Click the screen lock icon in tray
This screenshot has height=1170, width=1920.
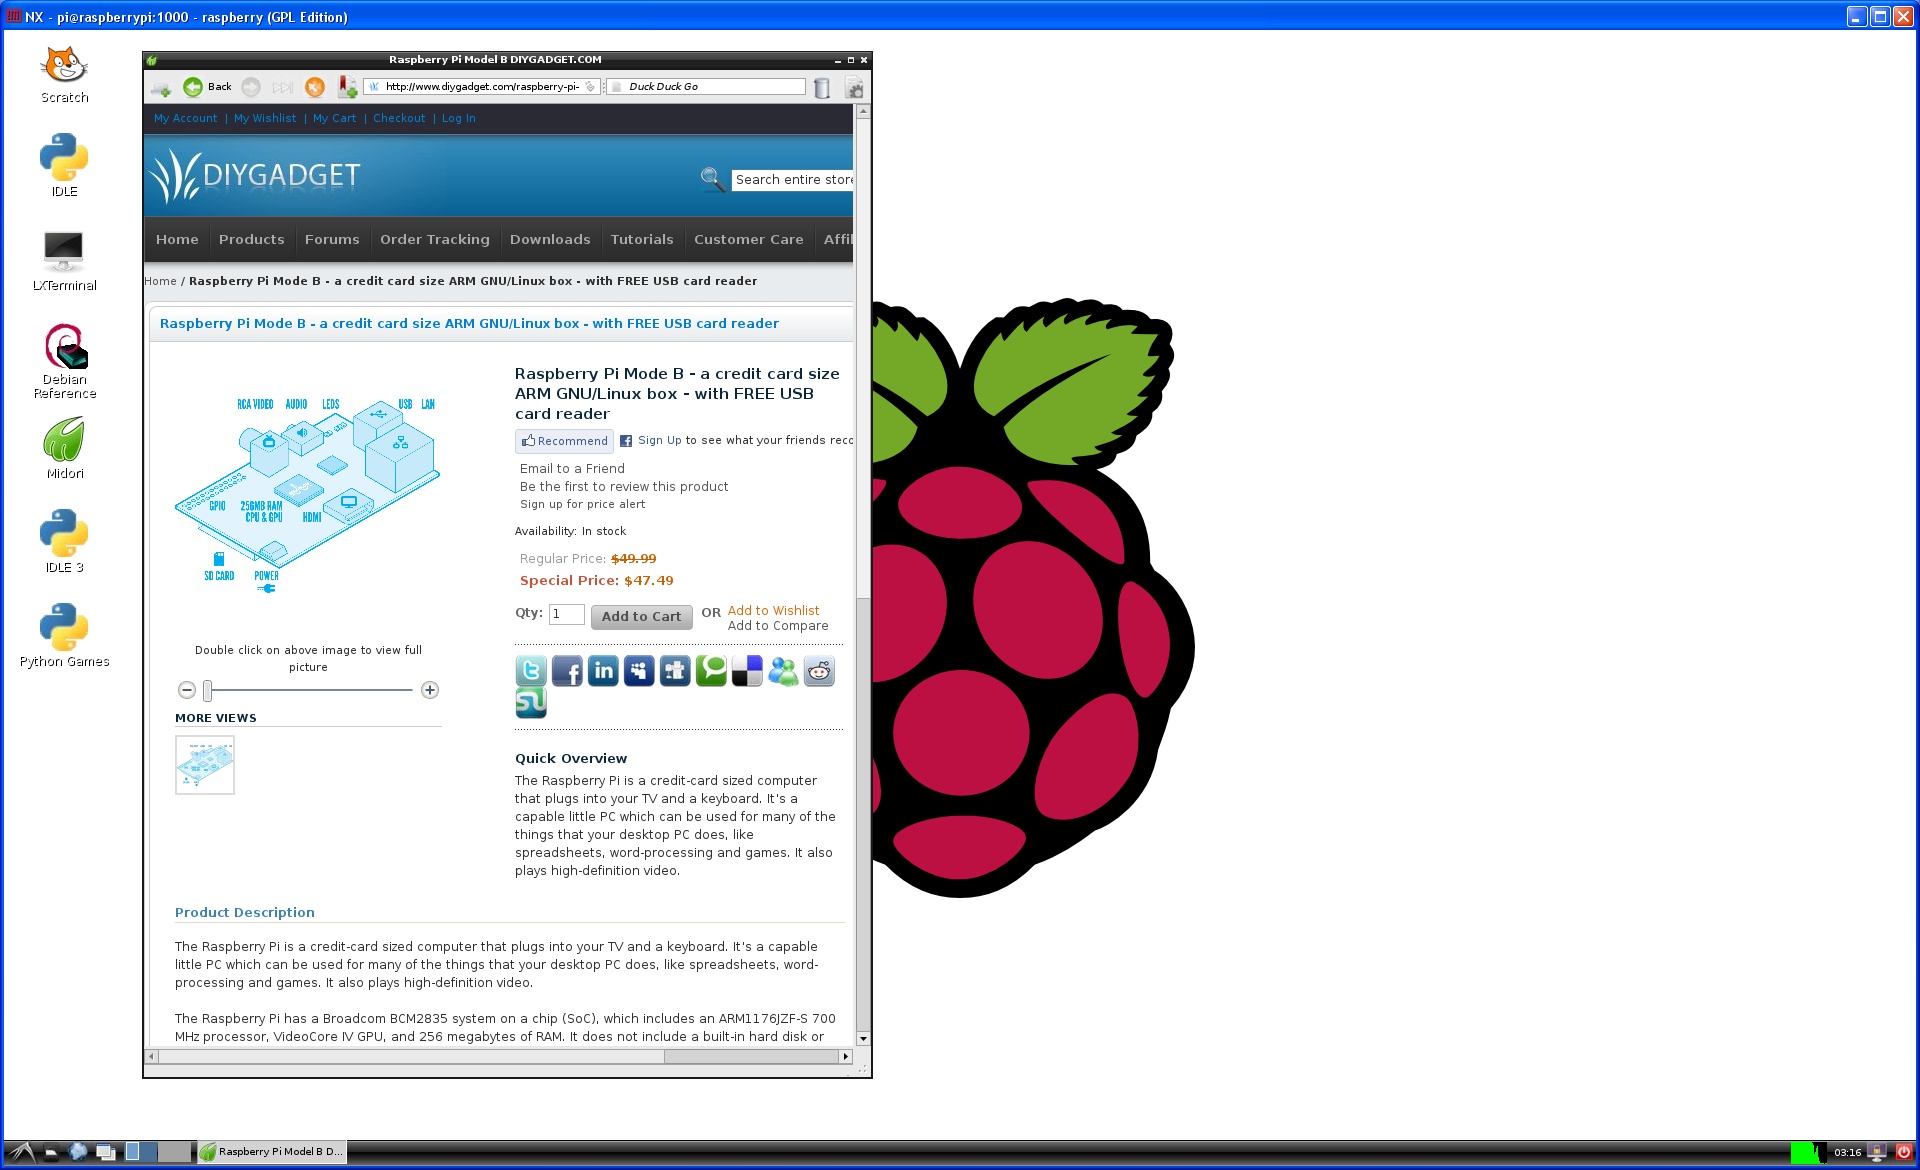[1878, 1152]
